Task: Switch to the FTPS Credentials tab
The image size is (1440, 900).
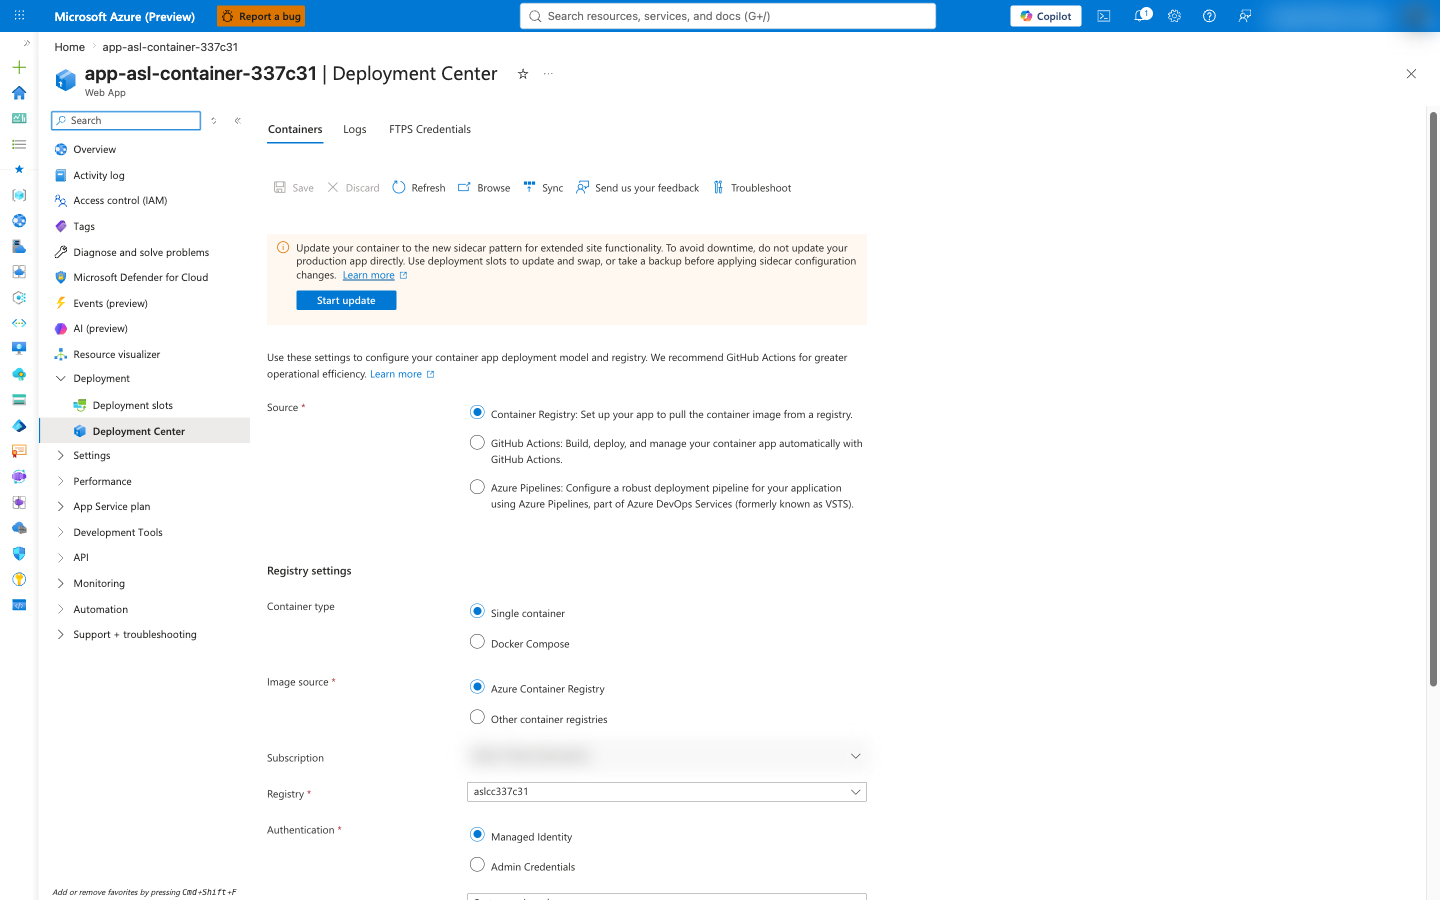Action: (x=430, y=129)
